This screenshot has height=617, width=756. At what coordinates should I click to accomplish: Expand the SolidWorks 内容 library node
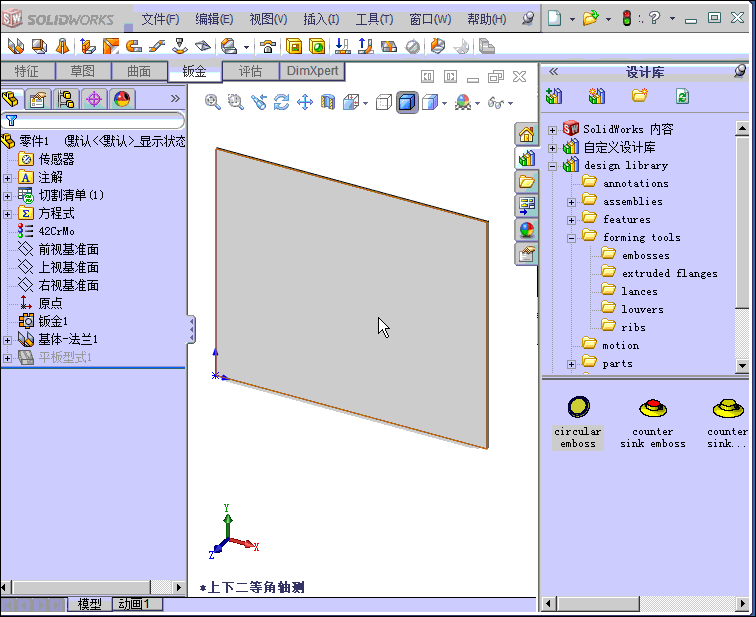click(x=553, y=130)
